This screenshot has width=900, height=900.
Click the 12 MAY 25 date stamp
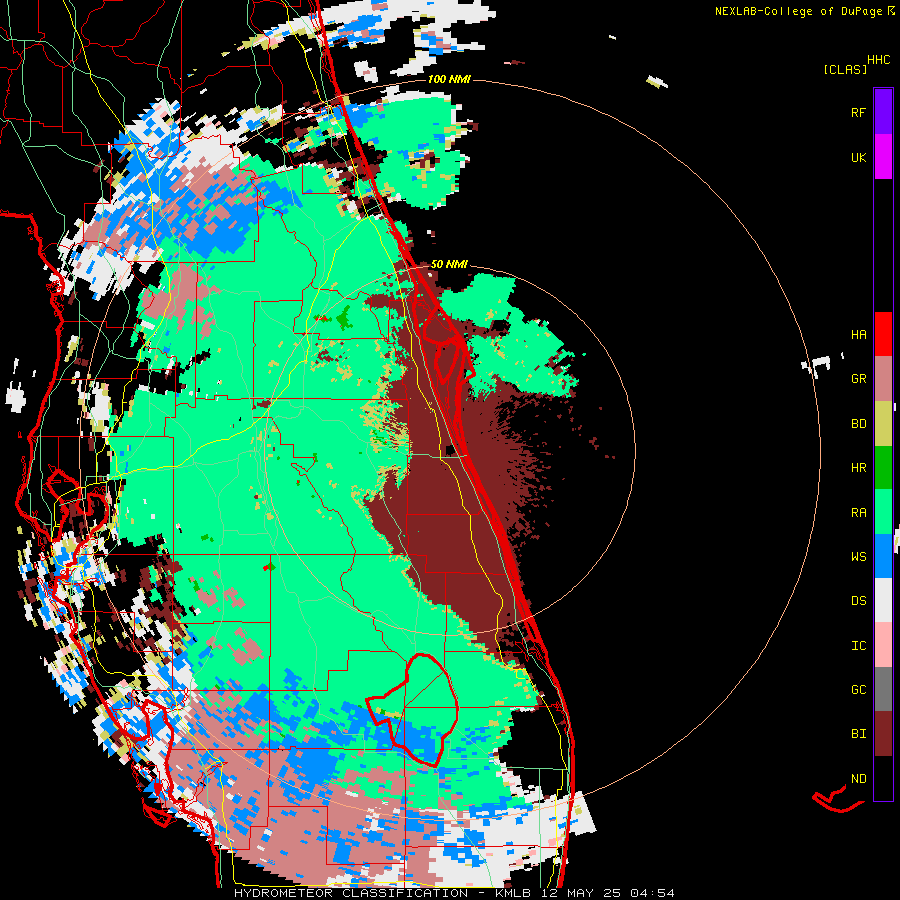(x=581, y=893)
